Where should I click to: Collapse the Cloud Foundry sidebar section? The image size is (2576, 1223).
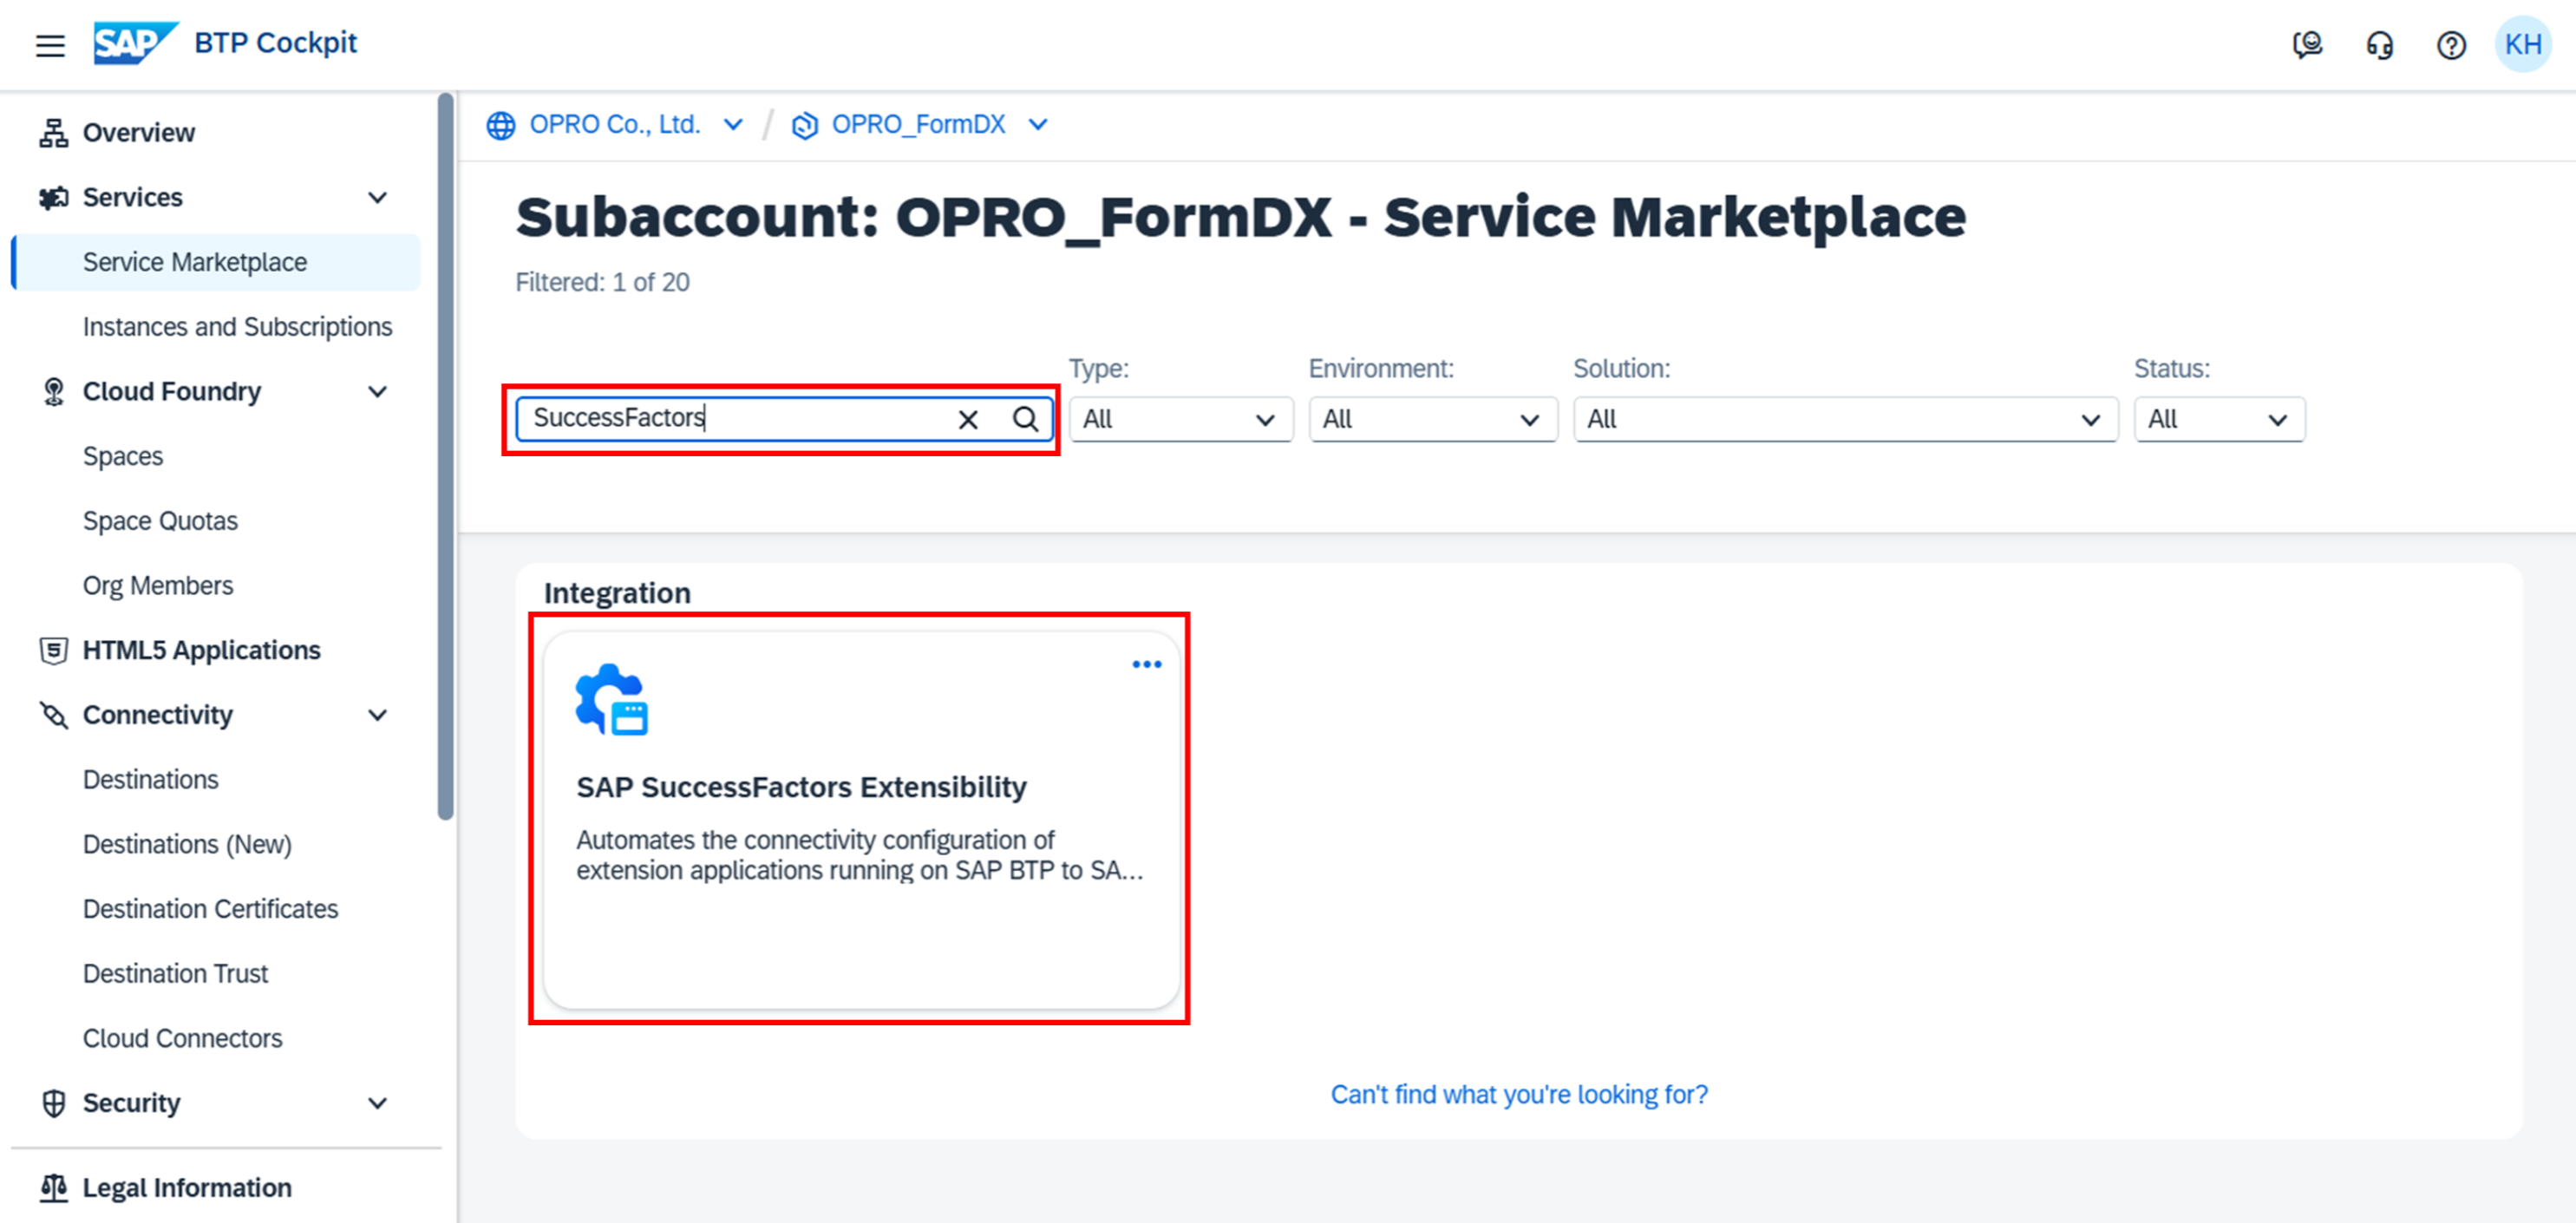coord(377,392)
